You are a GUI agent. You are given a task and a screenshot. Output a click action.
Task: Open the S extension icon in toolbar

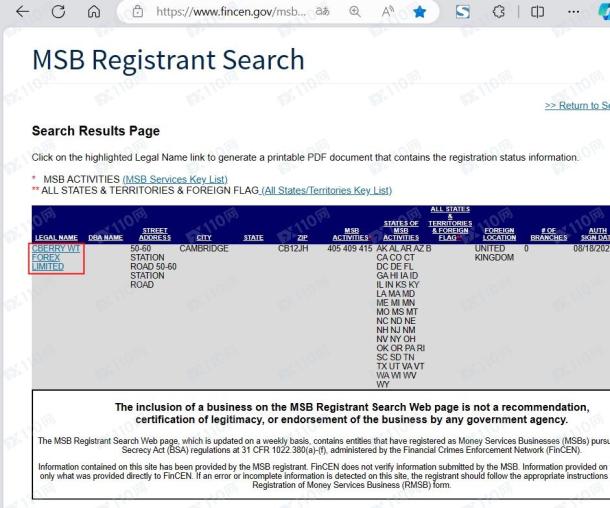[x=463, y=12]
